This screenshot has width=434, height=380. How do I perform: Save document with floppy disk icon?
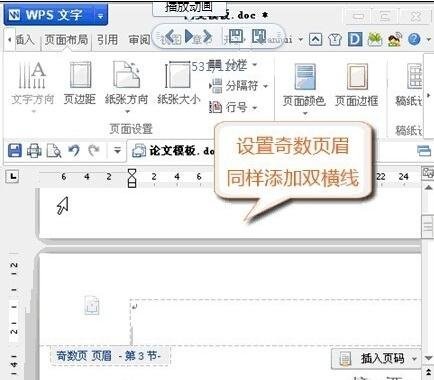[15, 151]
